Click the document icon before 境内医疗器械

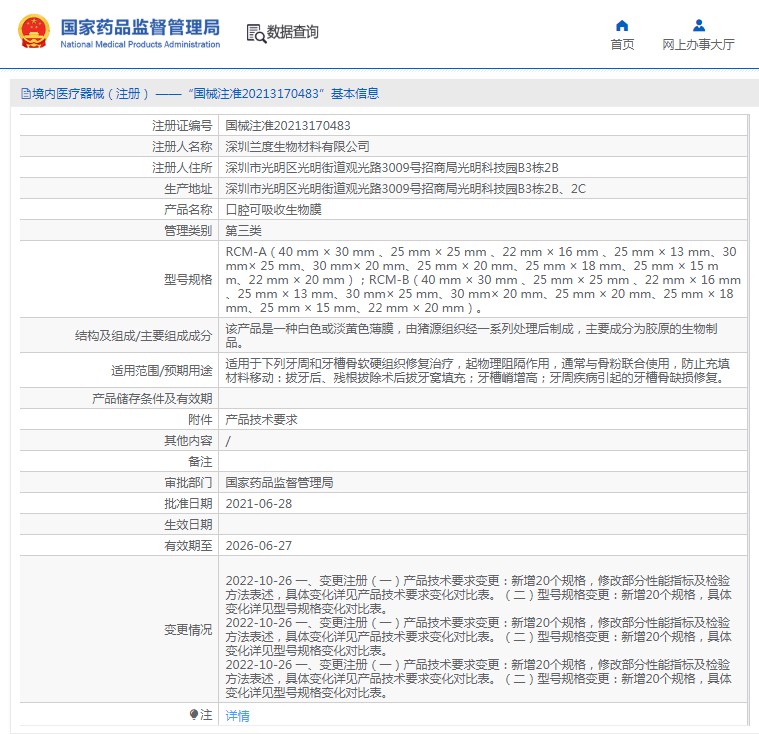click(26, 93)
